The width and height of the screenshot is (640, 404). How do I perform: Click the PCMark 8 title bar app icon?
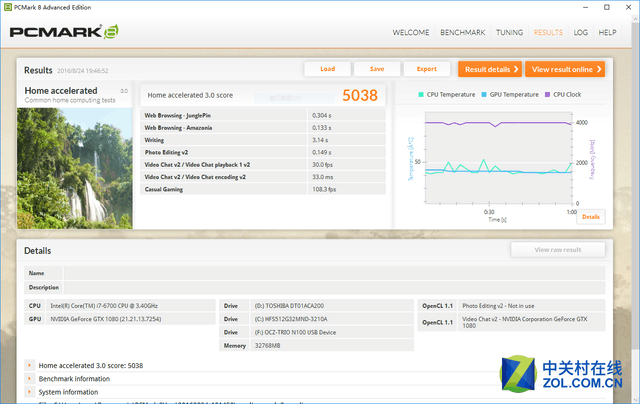point(7,7)
